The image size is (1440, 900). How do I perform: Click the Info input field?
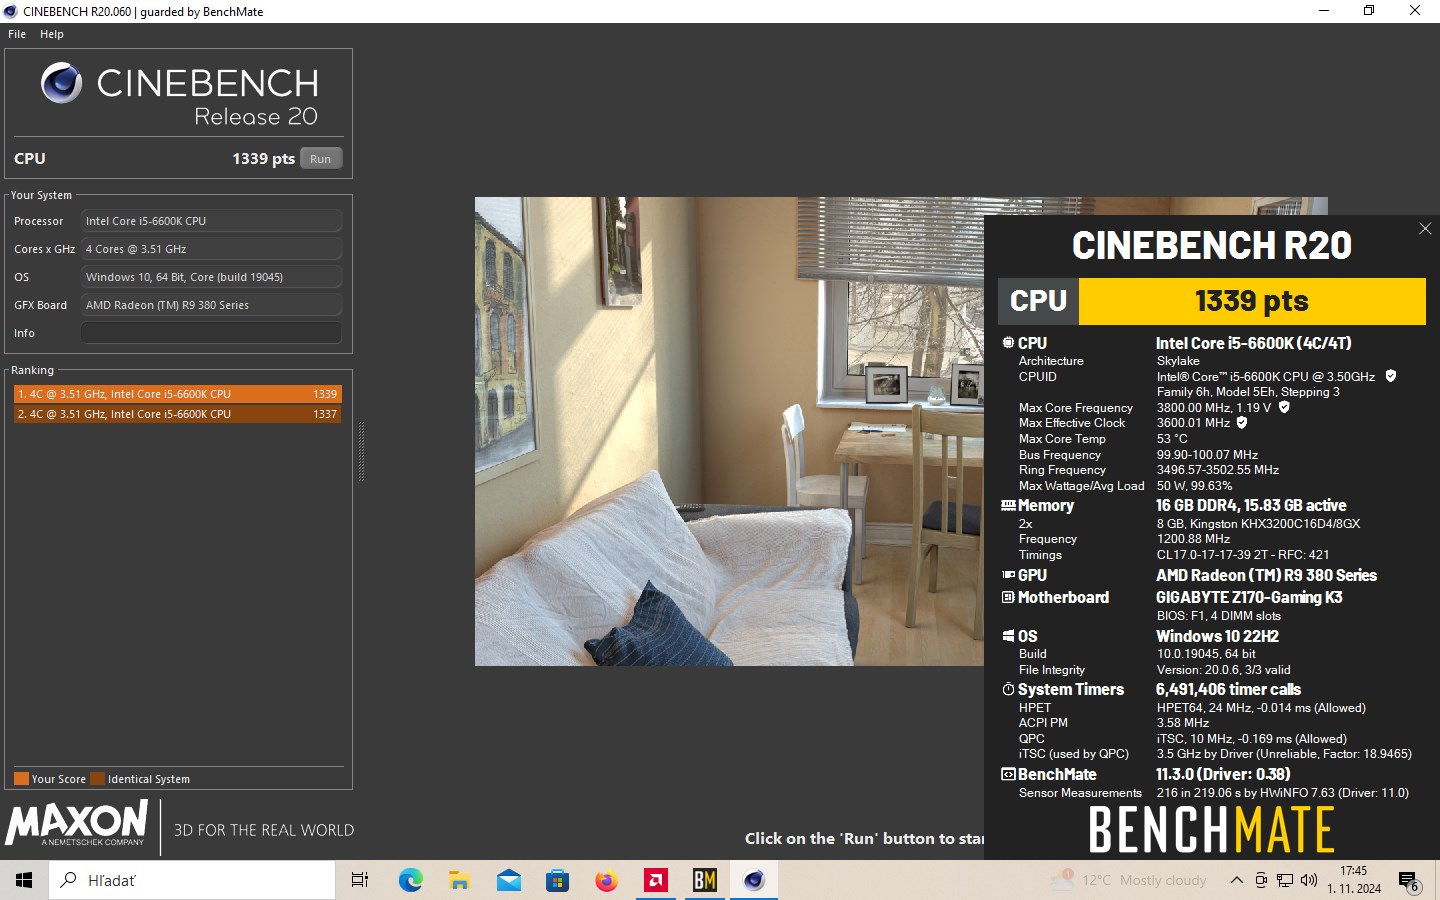[211, 333]
